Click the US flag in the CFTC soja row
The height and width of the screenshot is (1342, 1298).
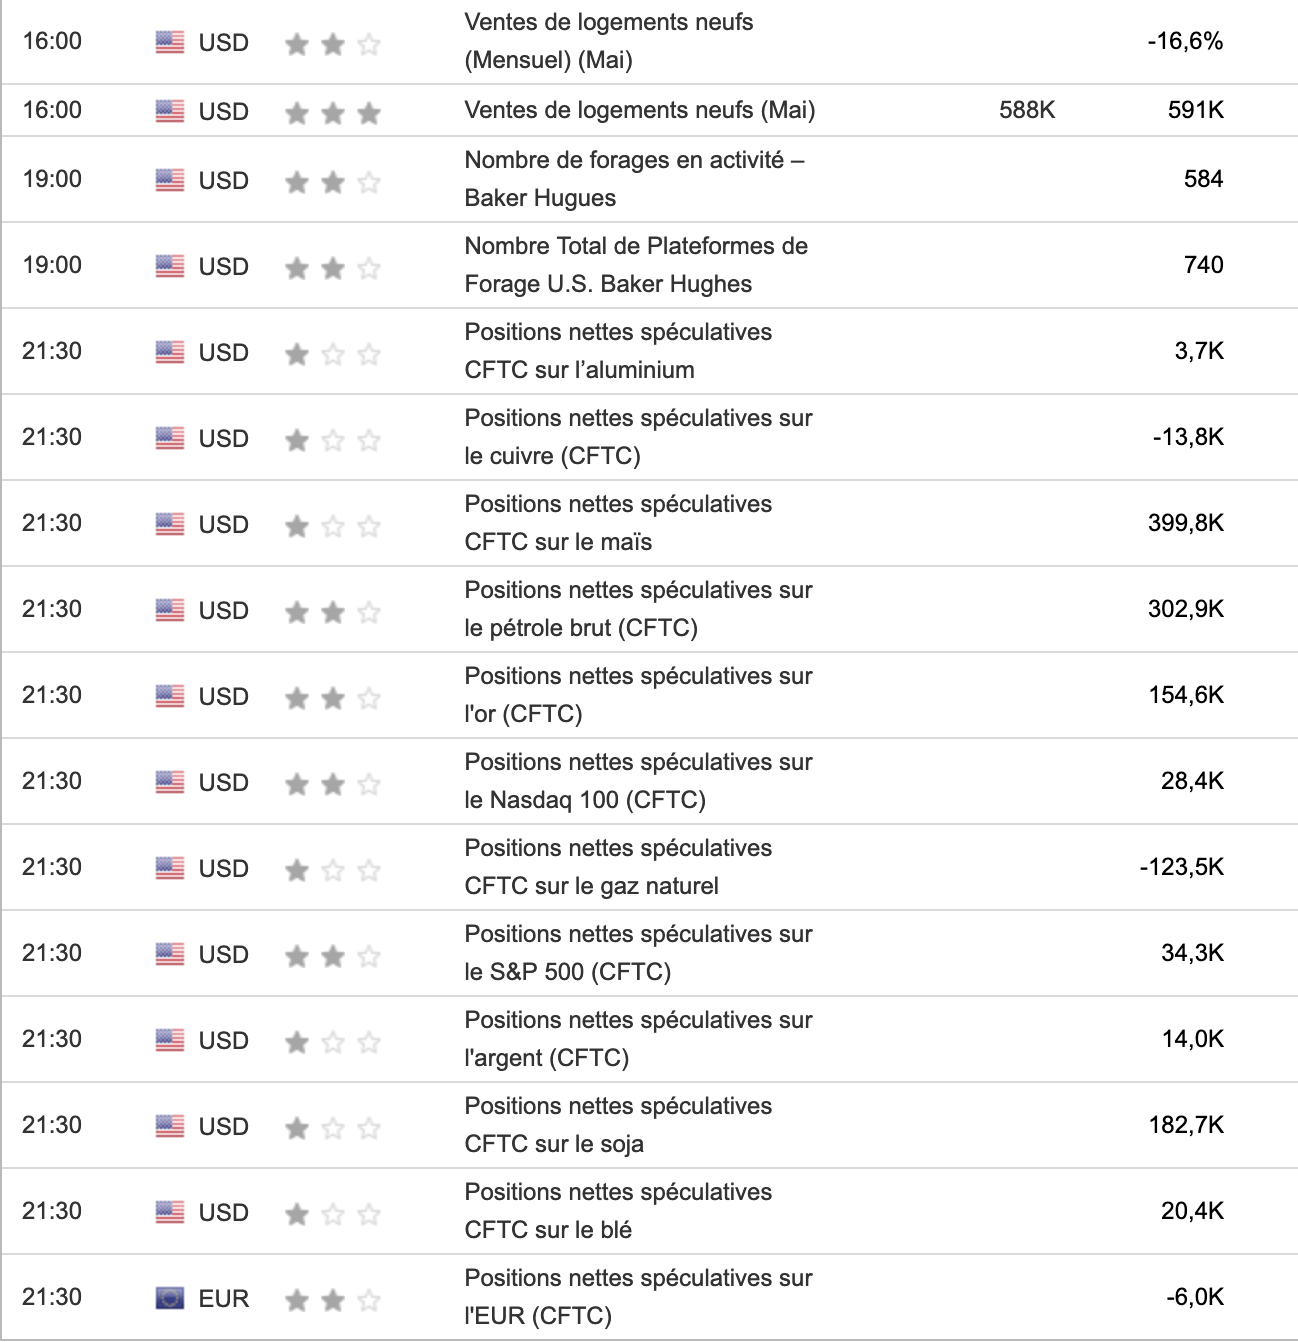tap(170, 1126)
